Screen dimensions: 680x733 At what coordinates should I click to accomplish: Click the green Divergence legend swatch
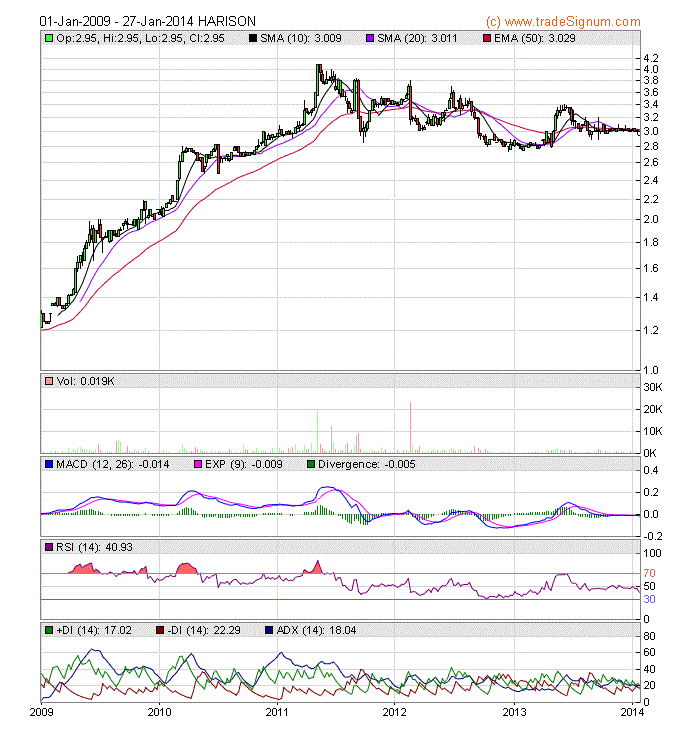click(x=311, y=464)
